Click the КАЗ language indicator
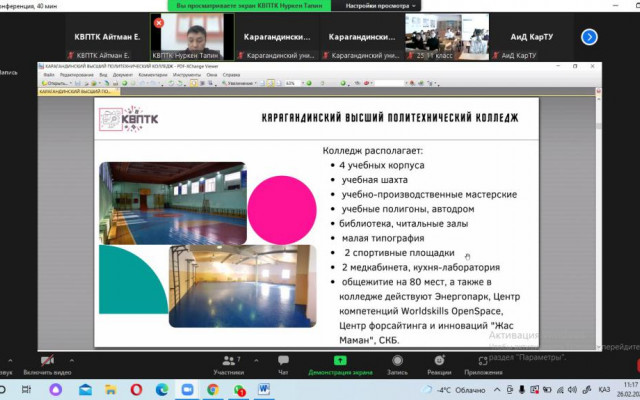Screen dimensions: 640x400 pyautogui.click(x=604, y=390)
